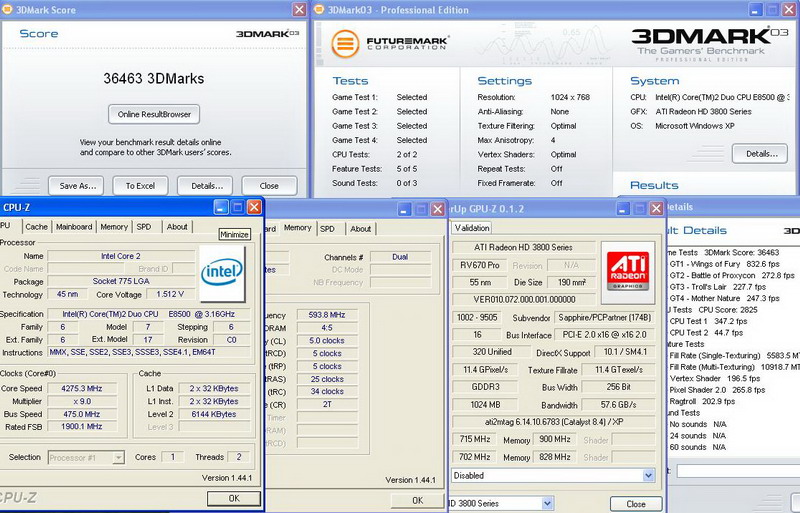Click the Close button in GPU-Z
The height and width of the screenshot is (513, 800).
(x=636, y=503)
